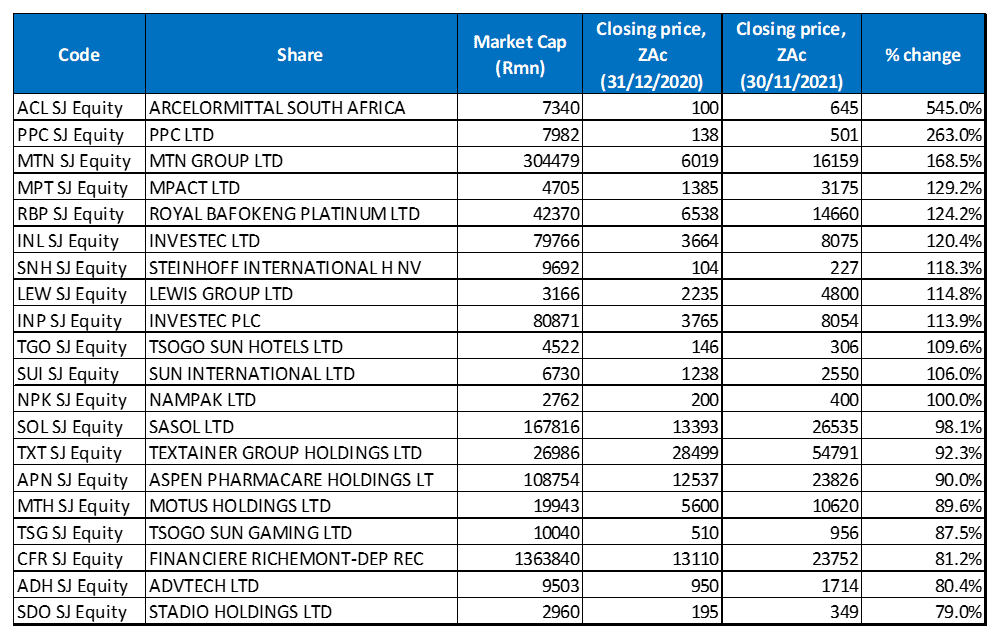Click the 545.0% change value

[x=923, y=108]
